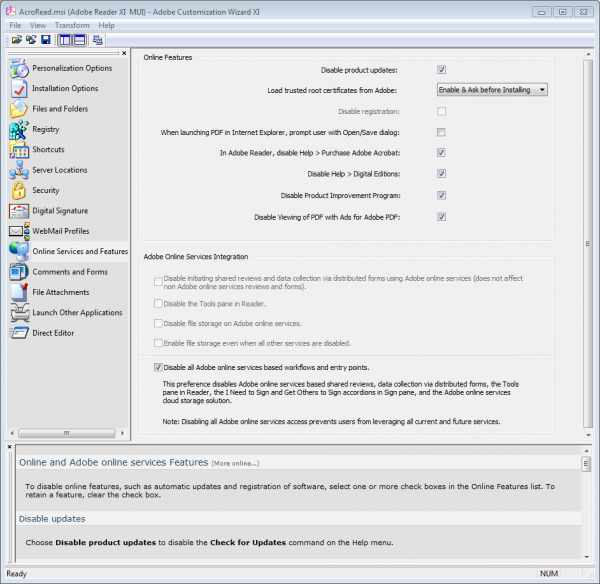The height and width of the screenshot is (584, 600).
Task: Click the sidebar scroll right arrow
Action: pos(122,433)
